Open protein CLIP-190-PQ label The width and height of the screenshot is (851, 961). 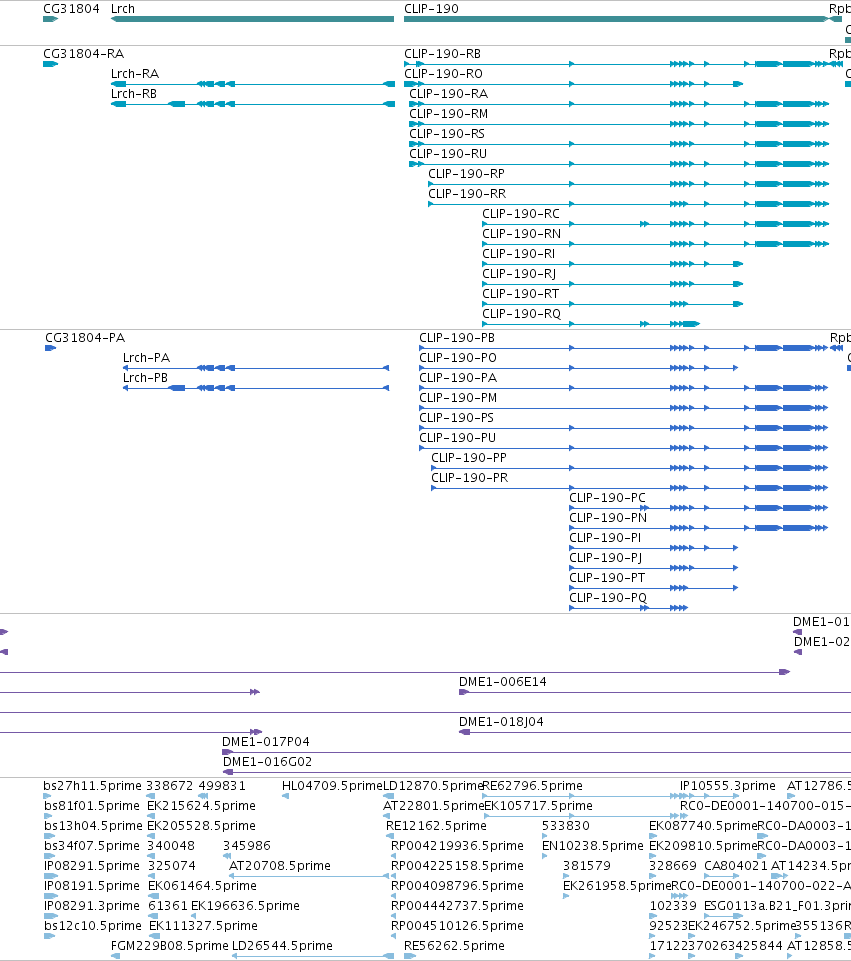pos(608,598)
